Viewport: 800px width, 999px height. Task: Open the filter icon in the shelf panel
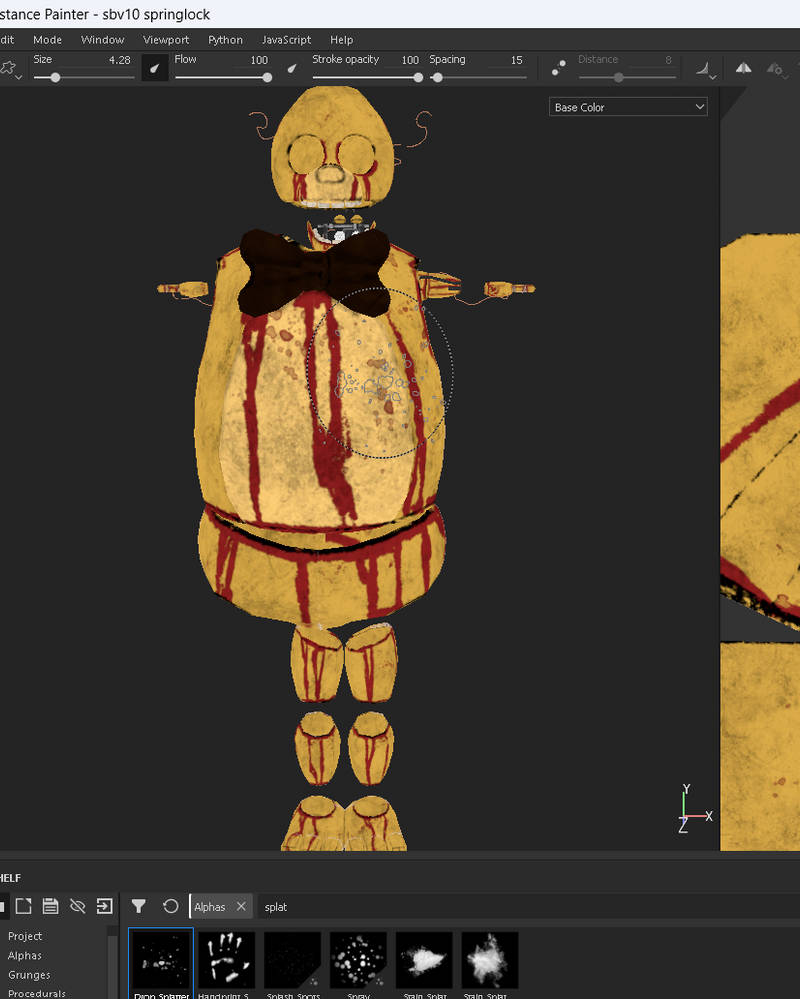(x=138, y=906)
